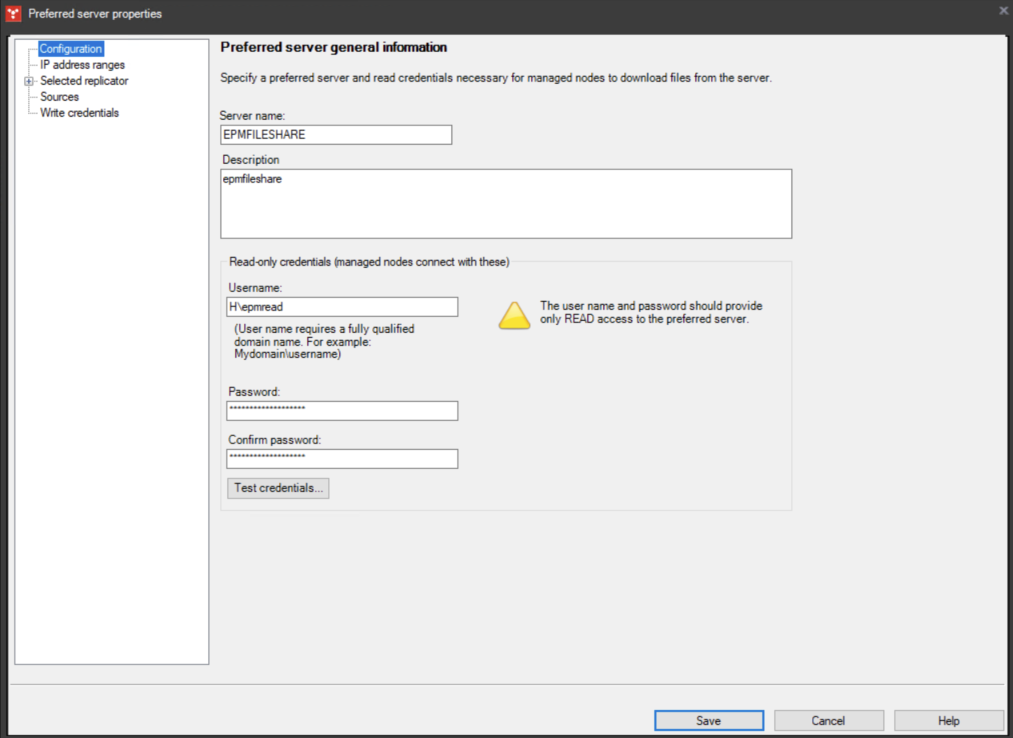Open the Sources settings page
The width and height of the screenshot is (1013, 738).
pos(60,96)
